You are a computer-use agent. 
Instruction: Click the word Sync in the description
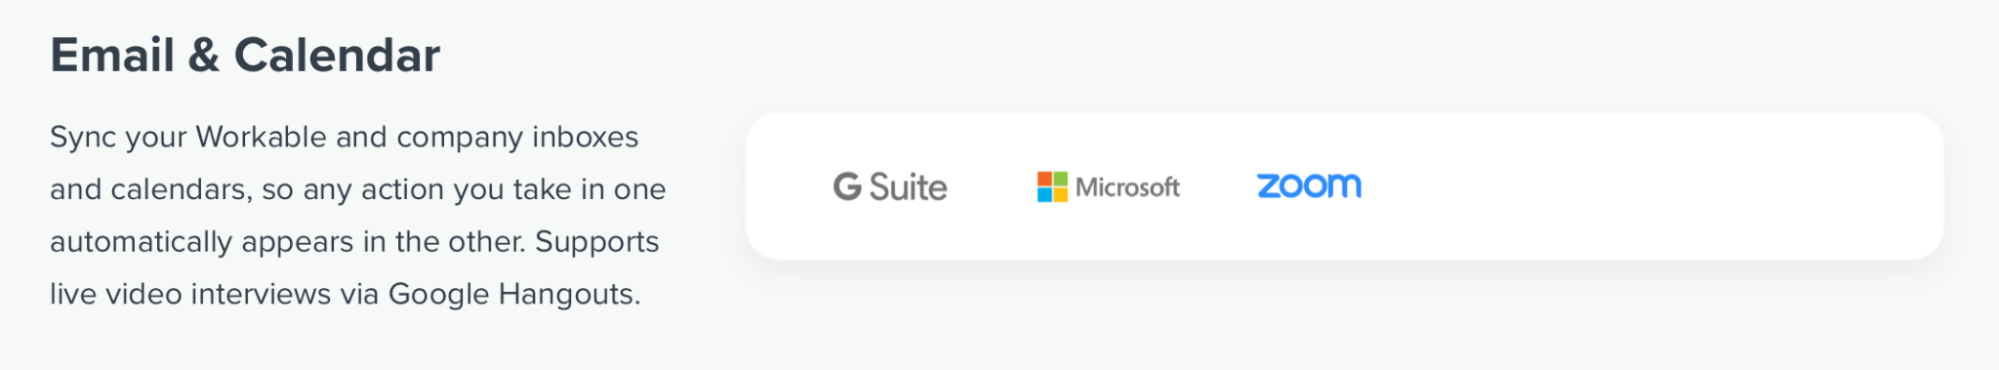pyautogui.click(x=83, y=137)
